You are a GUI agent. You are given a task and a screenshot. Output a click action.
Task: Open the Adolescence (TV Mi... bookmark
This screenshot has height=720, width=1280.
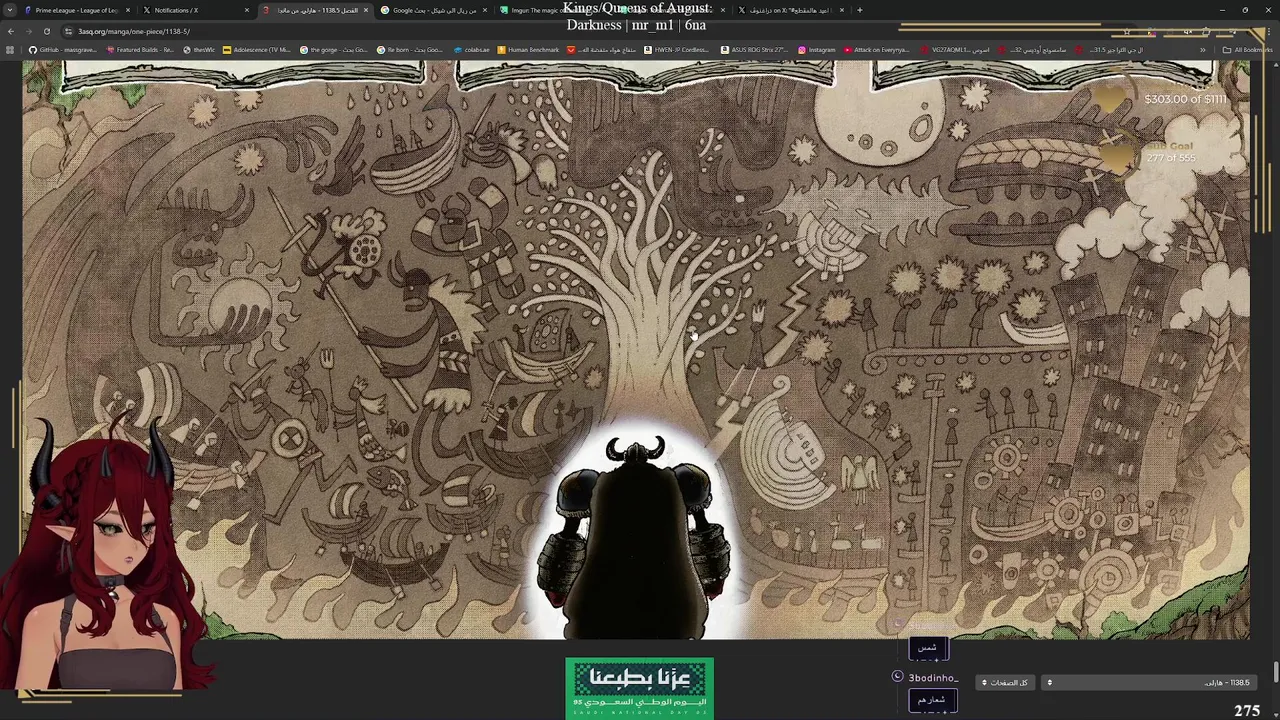click(257, 50)
